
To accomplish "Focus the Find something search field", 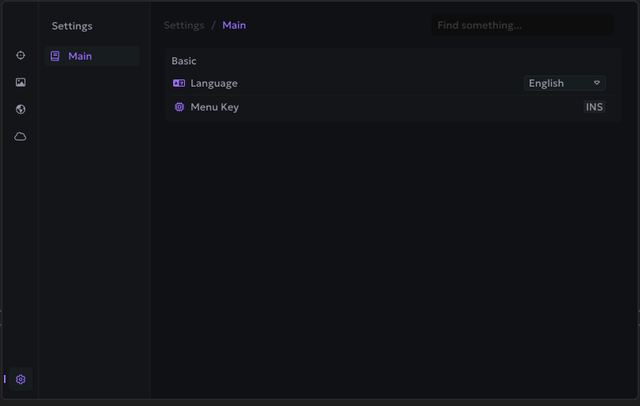I will (x=522, y=25).
